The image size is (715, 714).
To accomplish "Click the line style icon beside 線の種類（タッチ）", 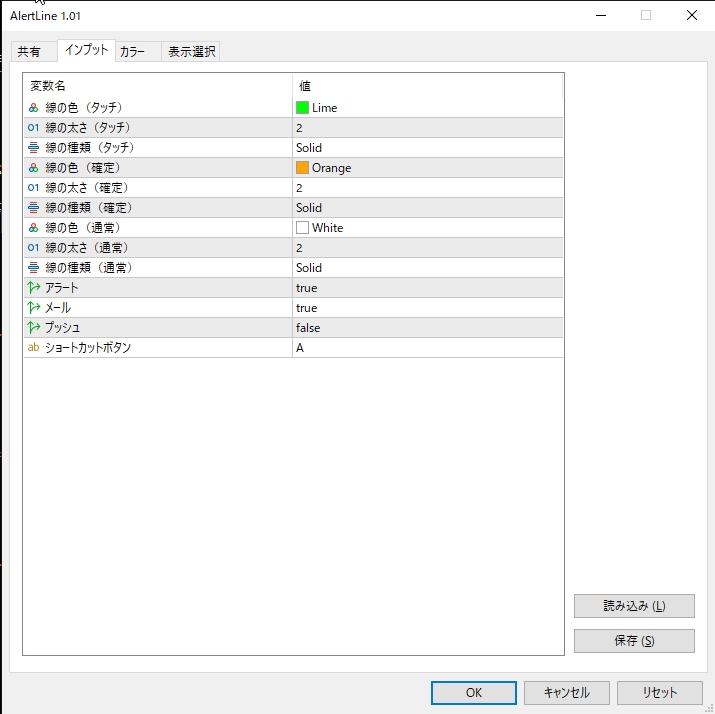I will click(33, 148).
